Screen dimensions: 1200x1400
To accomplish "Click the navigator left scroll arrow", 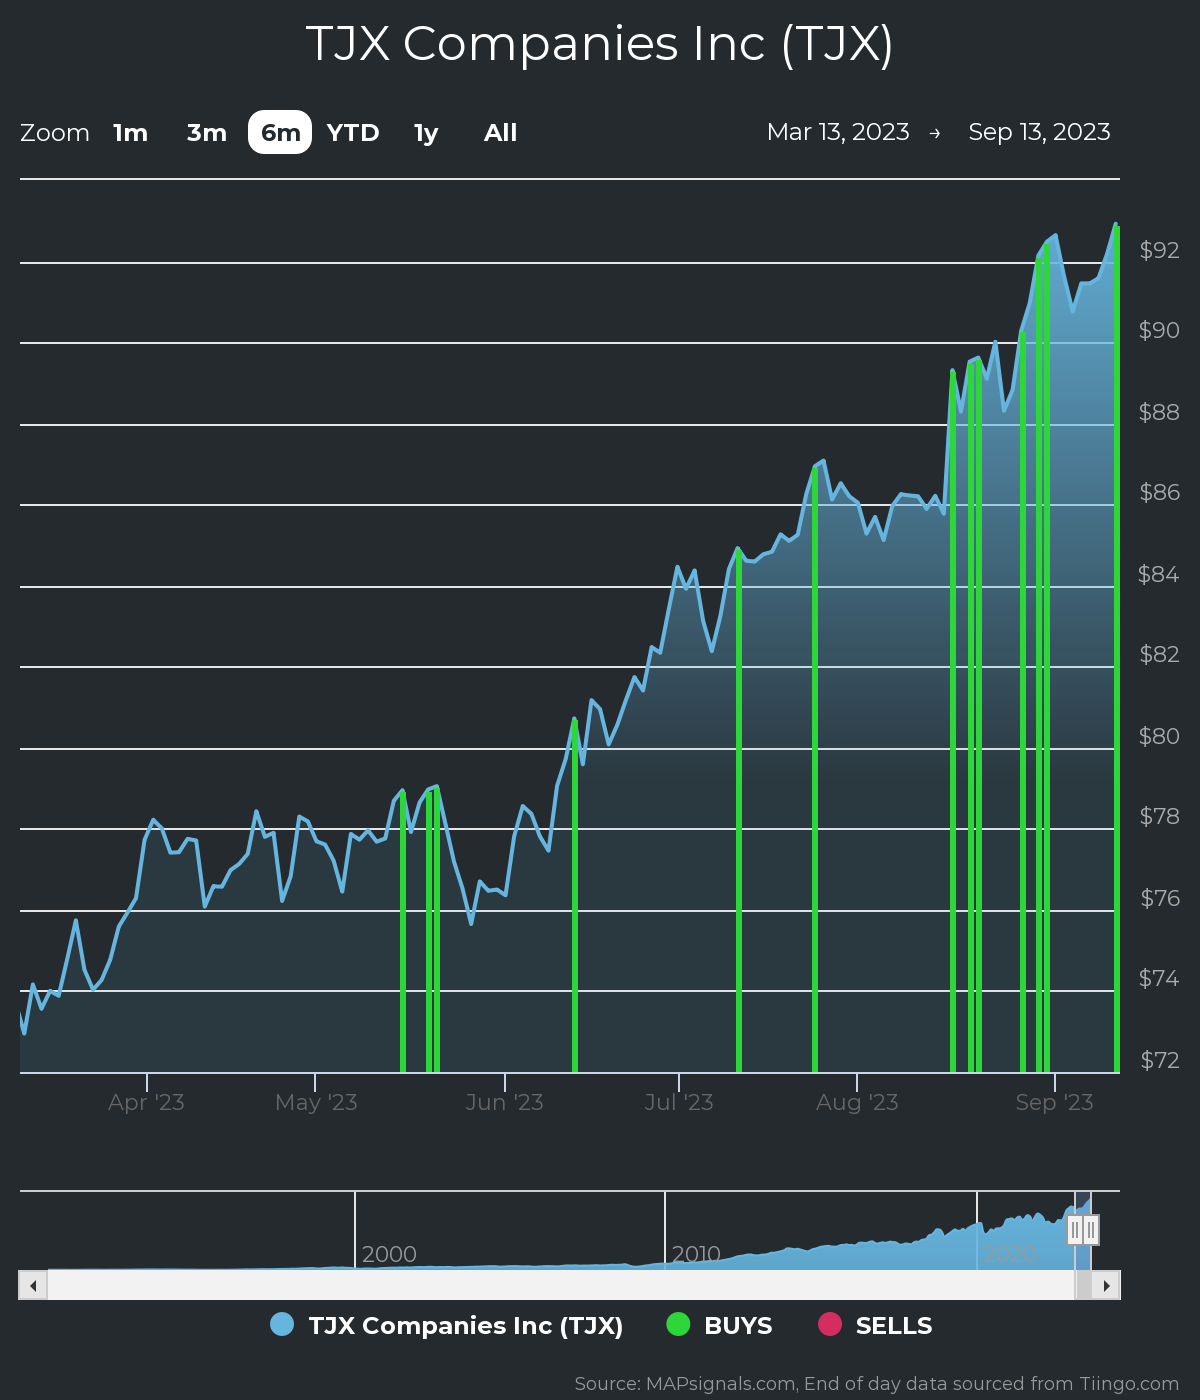I will pos(33,1285).
